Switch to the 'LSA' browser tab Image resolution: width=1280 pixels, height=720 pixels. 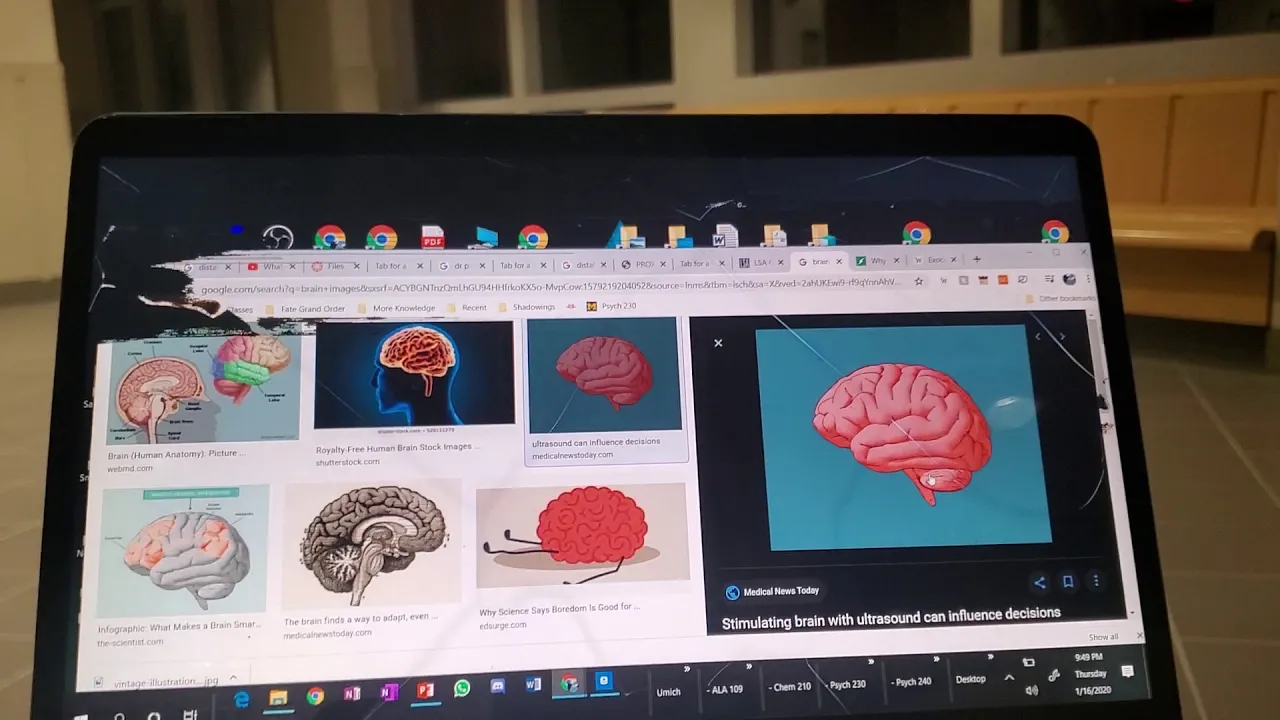point(761,263)
